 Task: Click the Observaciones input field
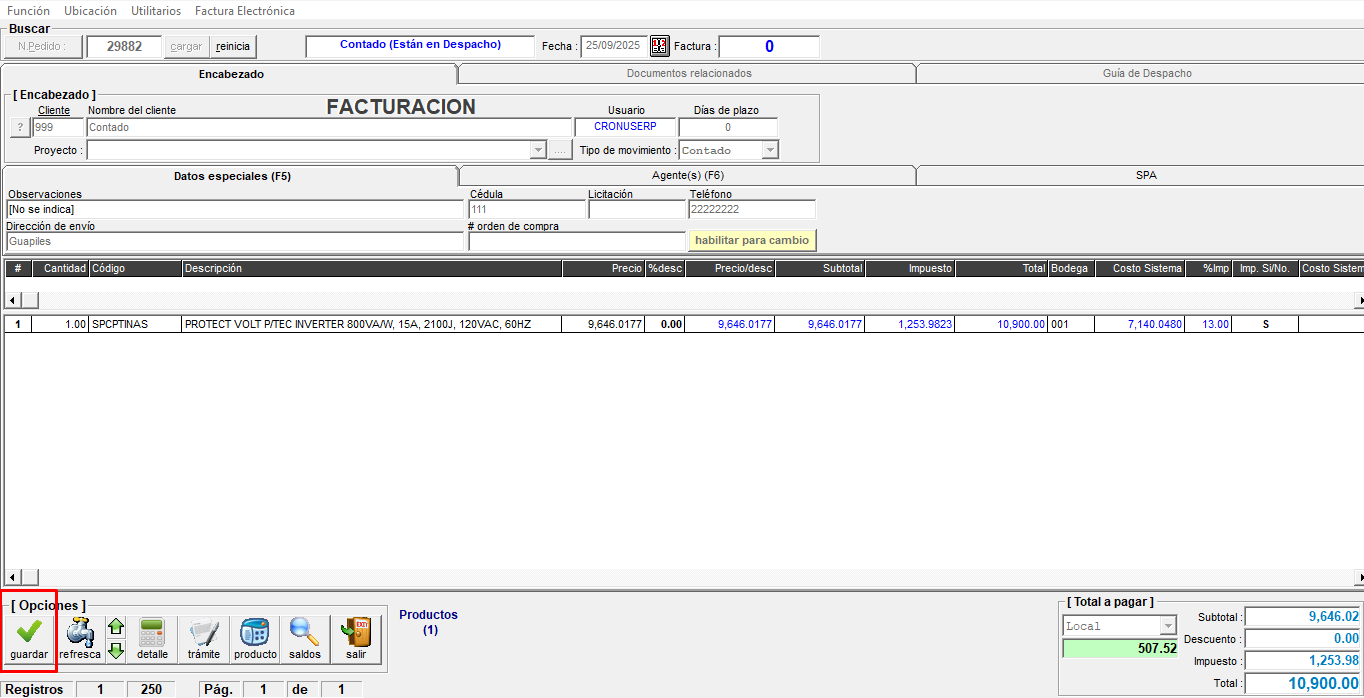point(233,209)
